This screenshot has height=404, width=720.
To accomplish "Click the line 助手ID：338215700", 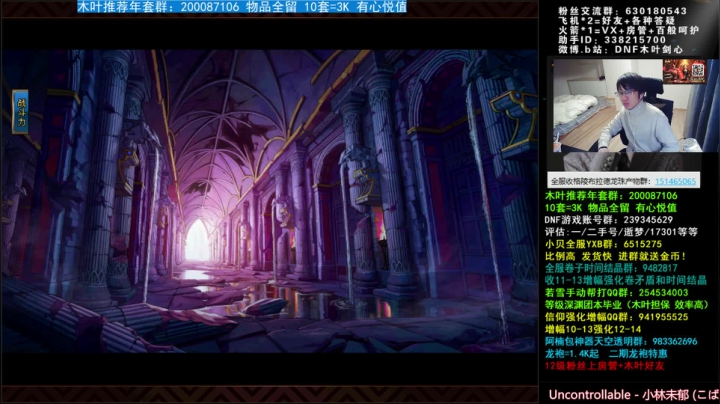I will 612,40.
